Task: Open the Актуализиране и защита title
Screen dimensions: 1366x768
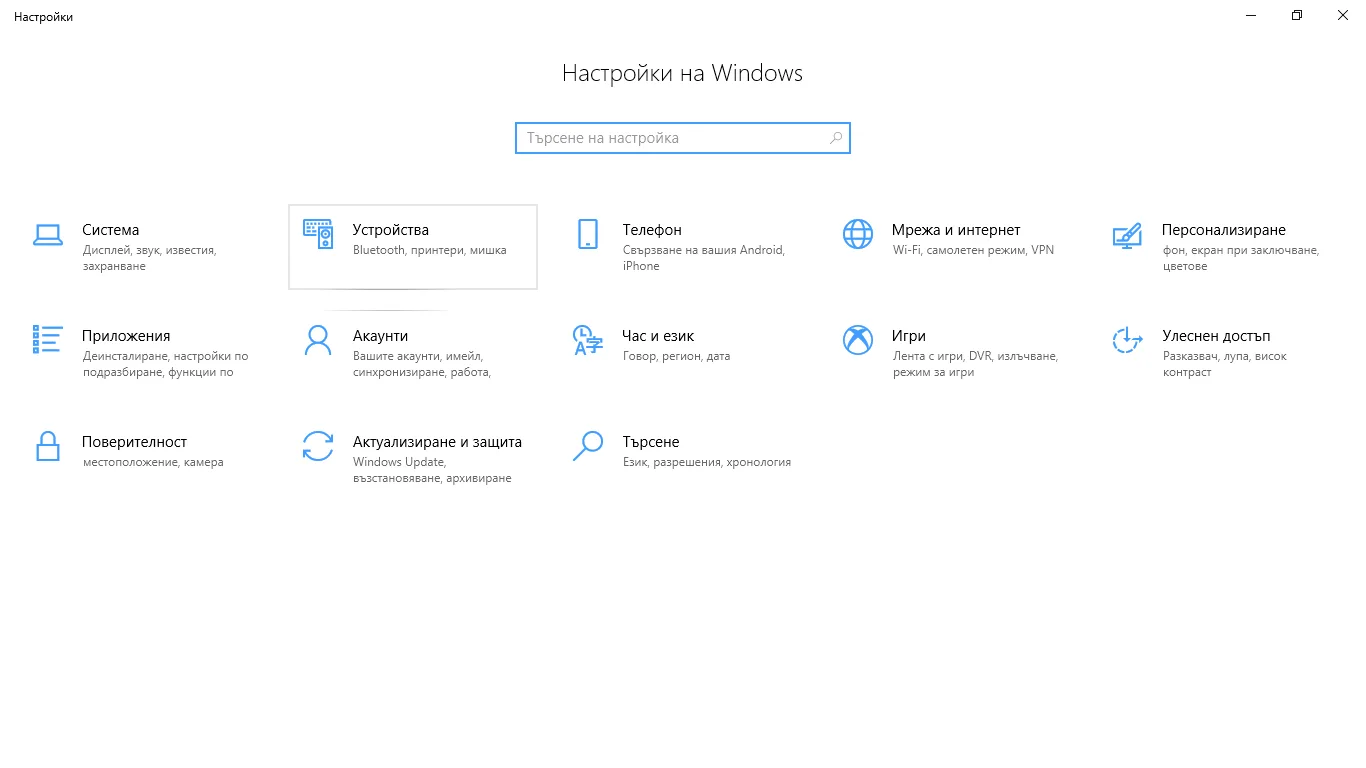Action: point(437,442)
